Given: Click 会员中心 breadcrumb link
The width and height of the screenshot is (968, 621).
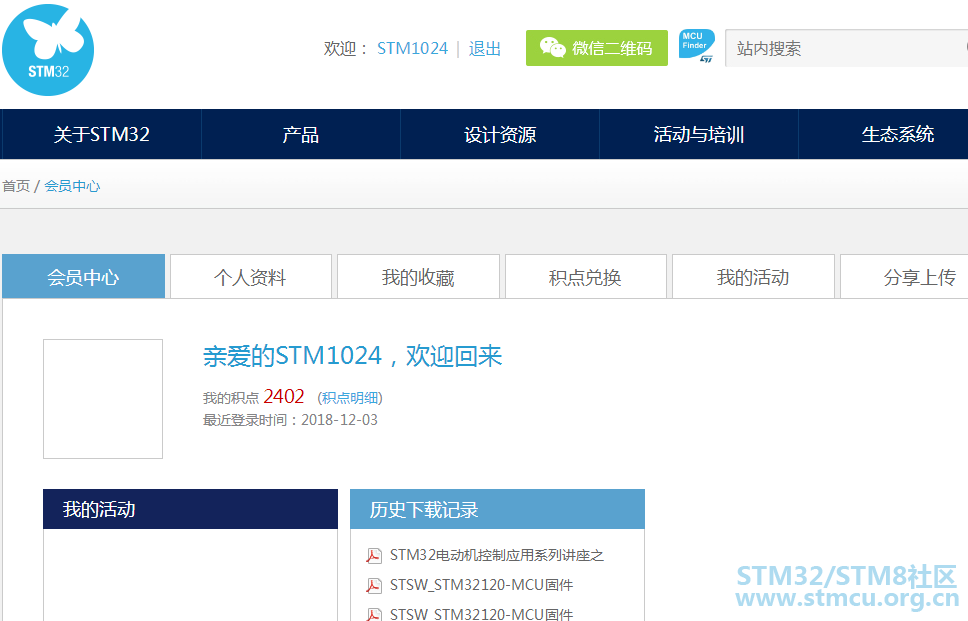Looking at the screenshot, I should pos(72,186).
